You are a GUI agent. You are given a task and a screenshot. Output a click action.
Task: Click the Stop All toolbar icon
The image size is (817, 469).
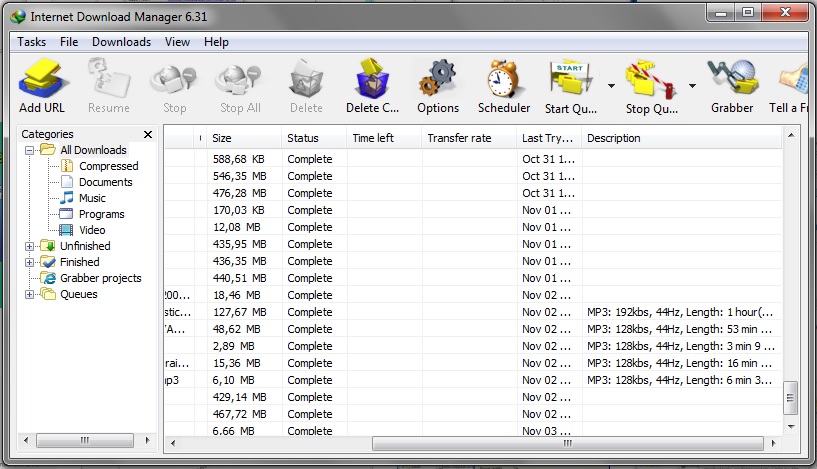coord(240,79)
